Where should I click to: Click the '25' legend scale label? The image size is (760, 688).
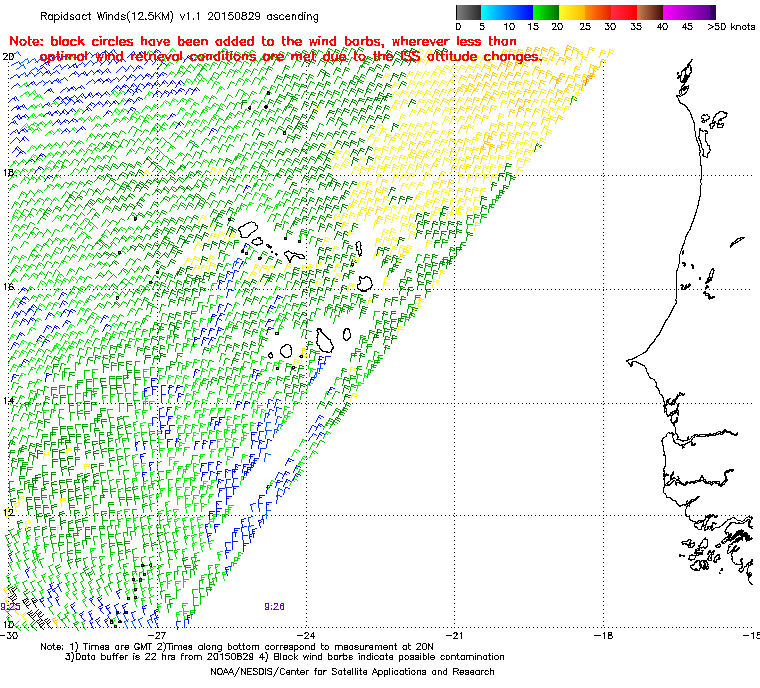pyautogui.click(x=585, y=27)
